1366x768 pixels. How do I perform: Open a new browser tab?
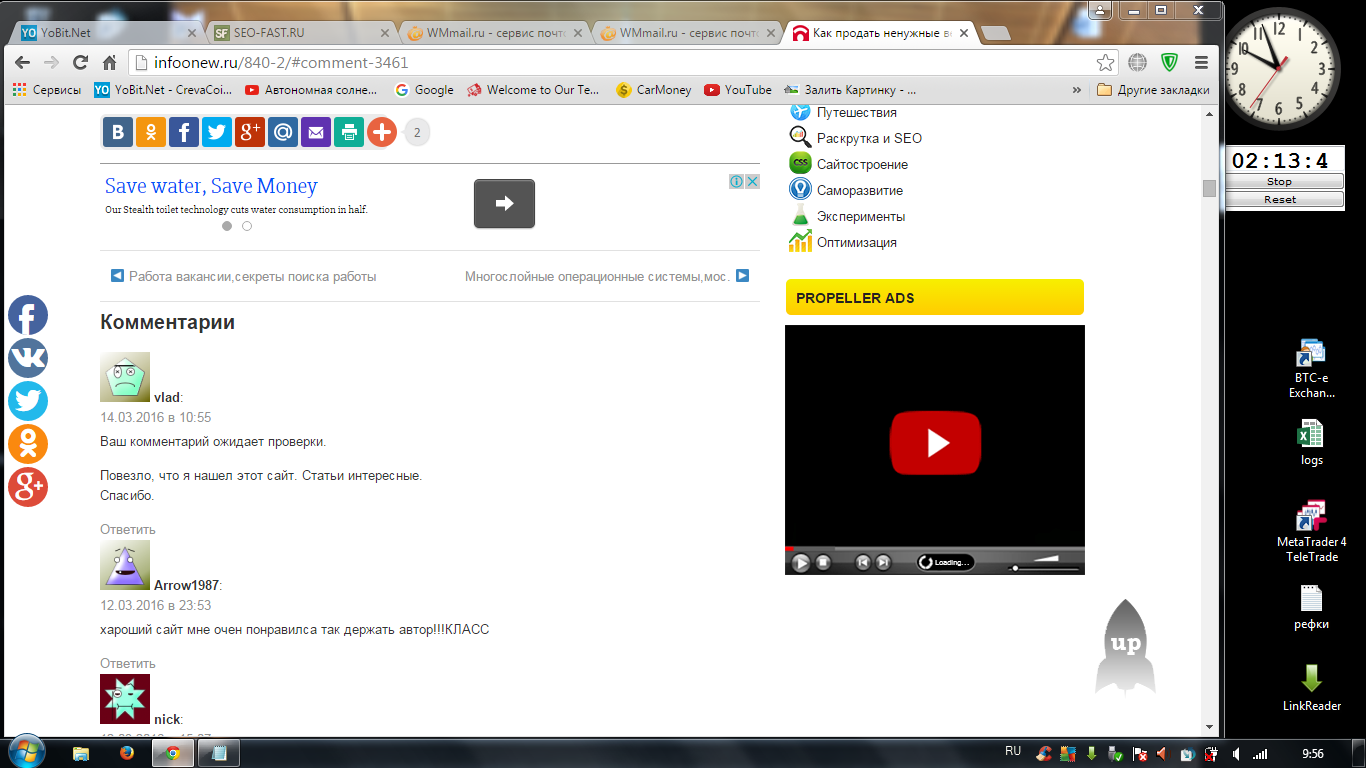(x=995, y=33)
